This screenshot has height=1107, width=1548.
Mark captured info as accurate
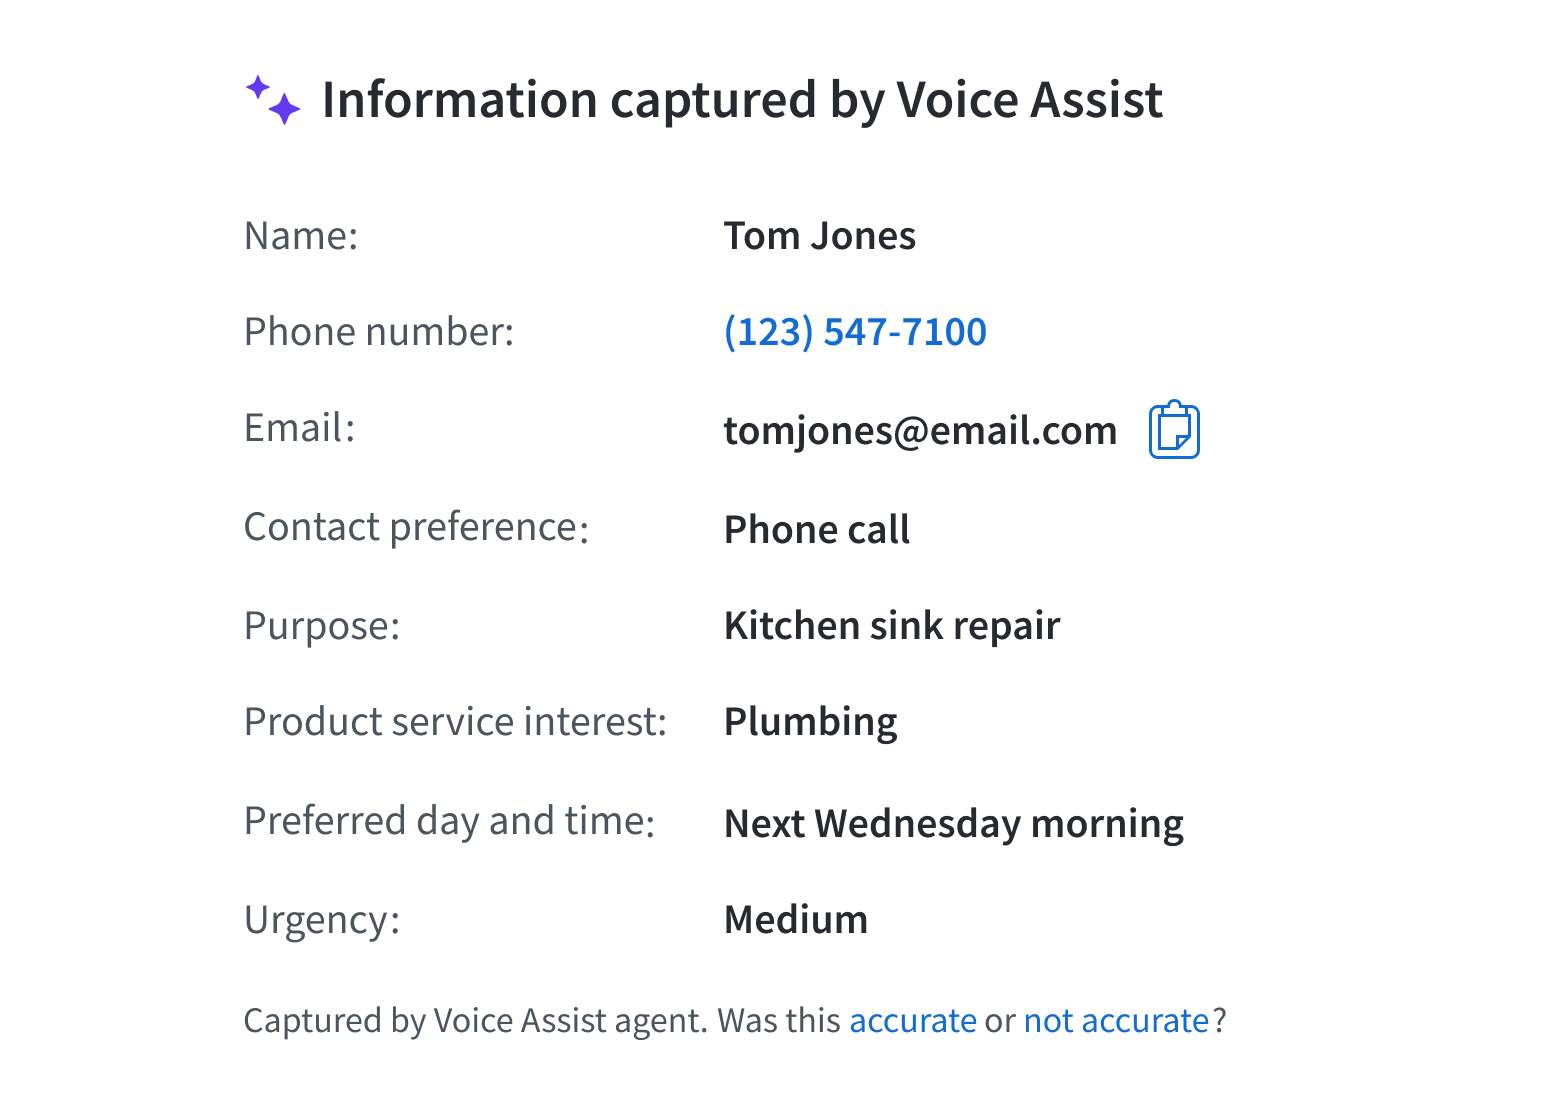click(x=913, y=1020)
